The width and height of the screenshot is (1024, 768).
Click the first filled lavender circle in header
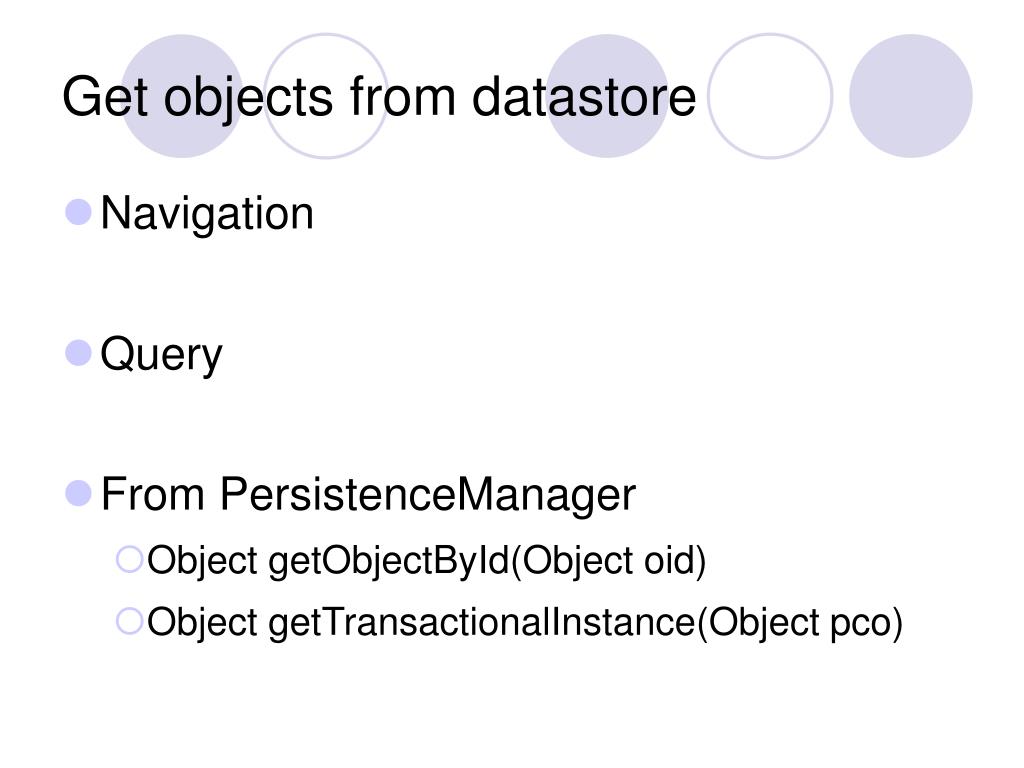tap(182, 96)
